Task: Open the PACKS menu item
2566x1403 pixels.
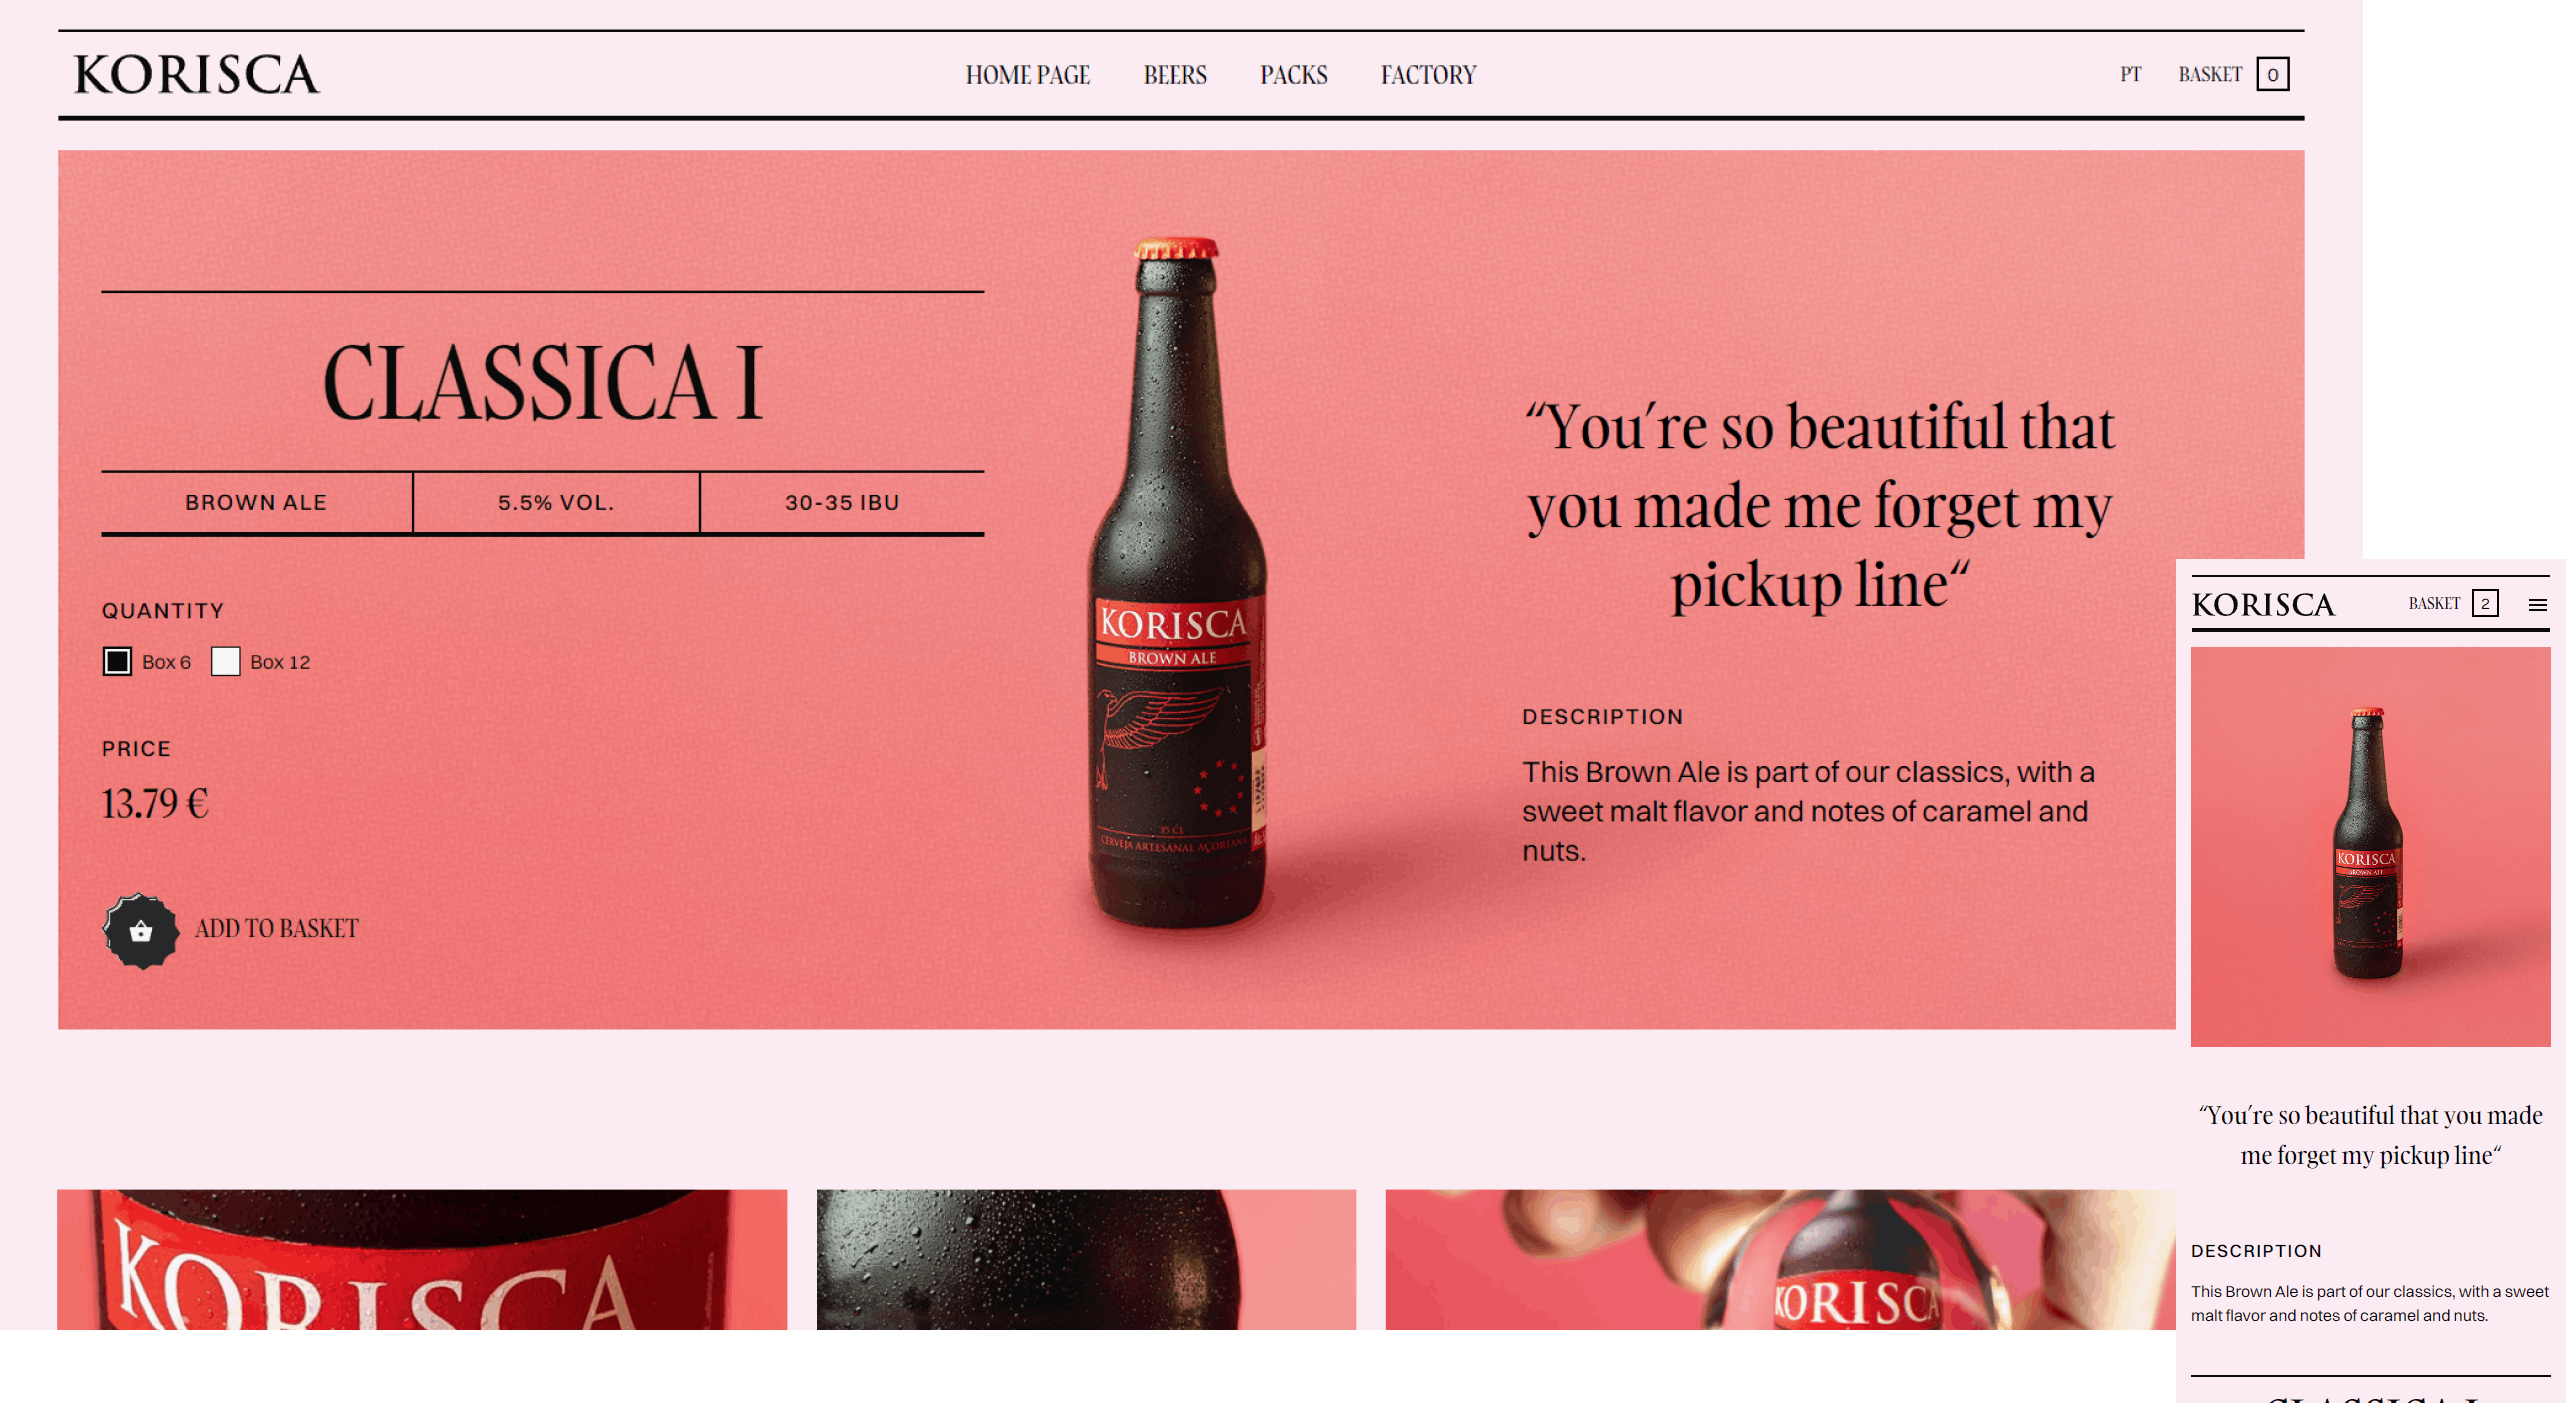Action: click(1293, 75)
